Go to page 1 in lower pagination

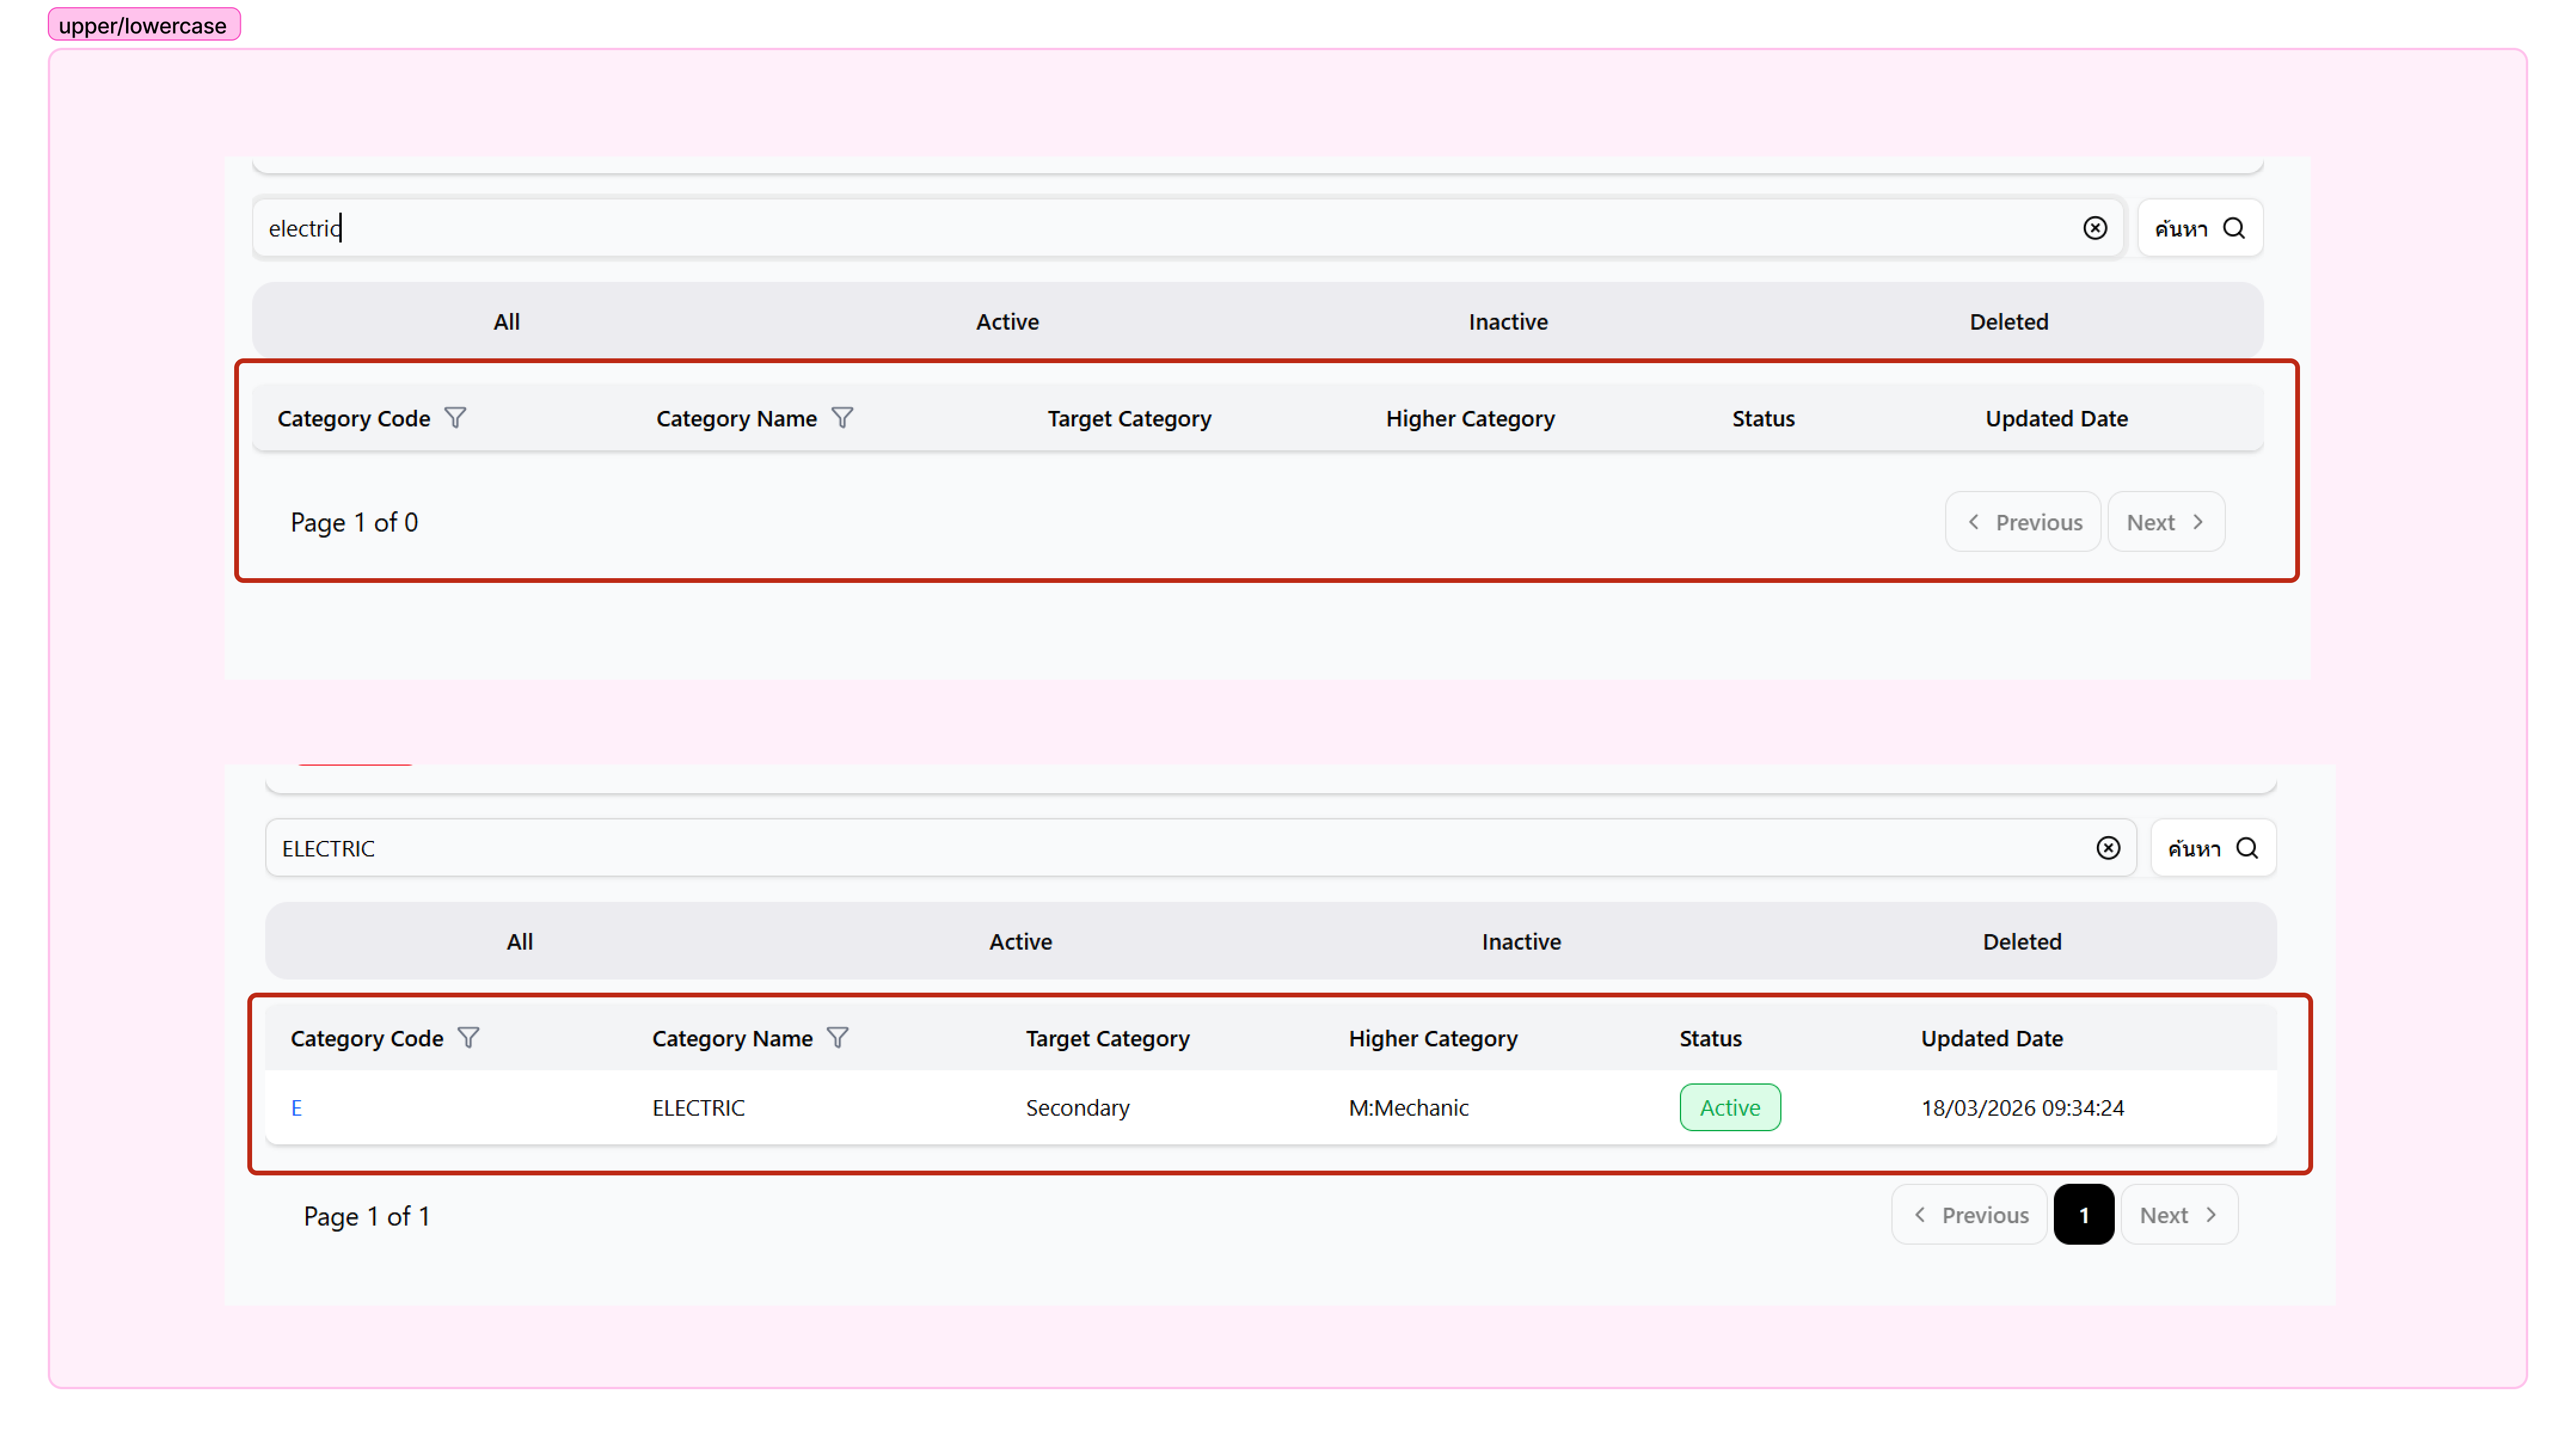pos(2083,1215)
